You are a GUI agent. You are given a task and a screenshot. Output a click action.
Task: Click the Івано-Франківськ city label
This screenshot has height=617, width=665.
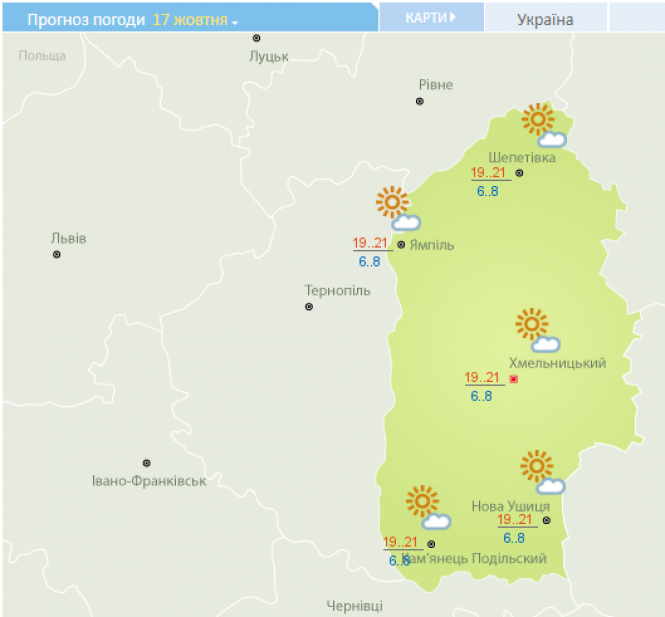(x=148, y=481)
